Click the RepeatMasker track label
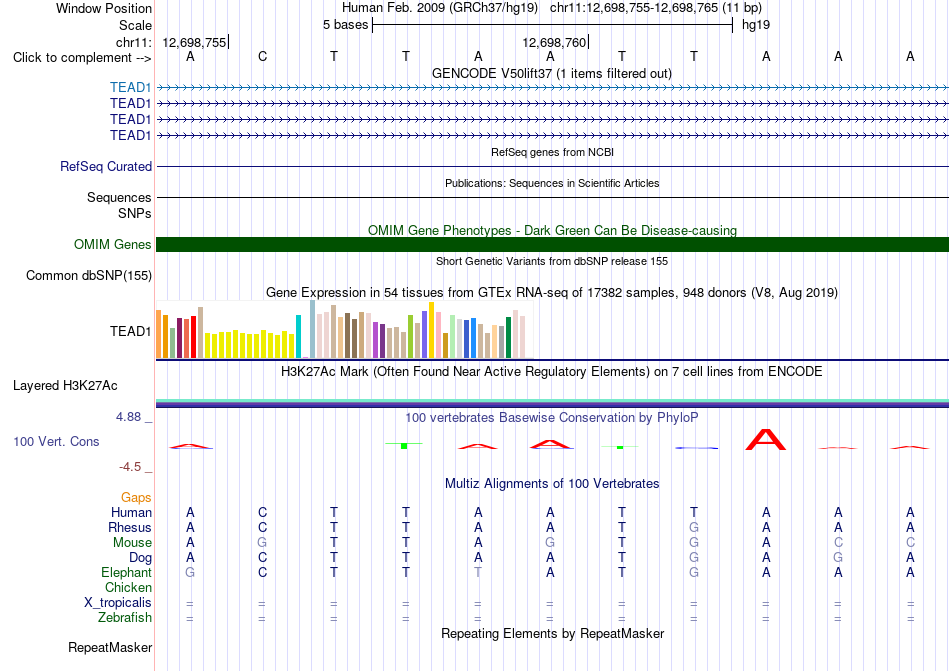950x671 pixels. point(110,647)
